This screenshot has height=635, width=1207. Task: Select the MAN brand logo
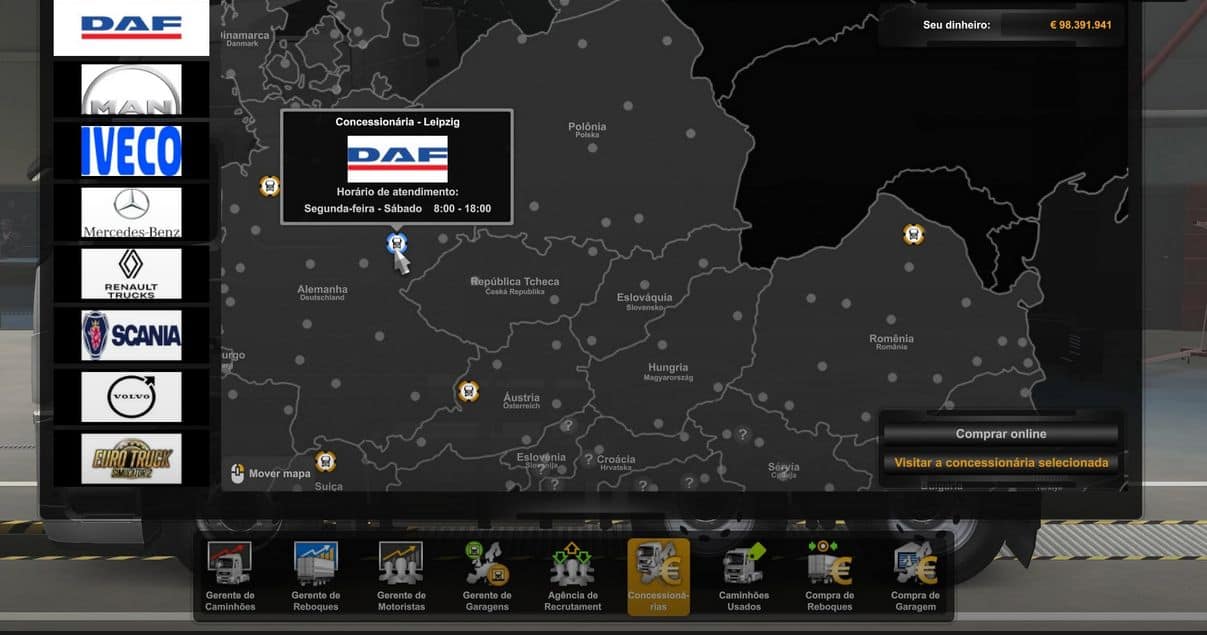coord(131,90)
